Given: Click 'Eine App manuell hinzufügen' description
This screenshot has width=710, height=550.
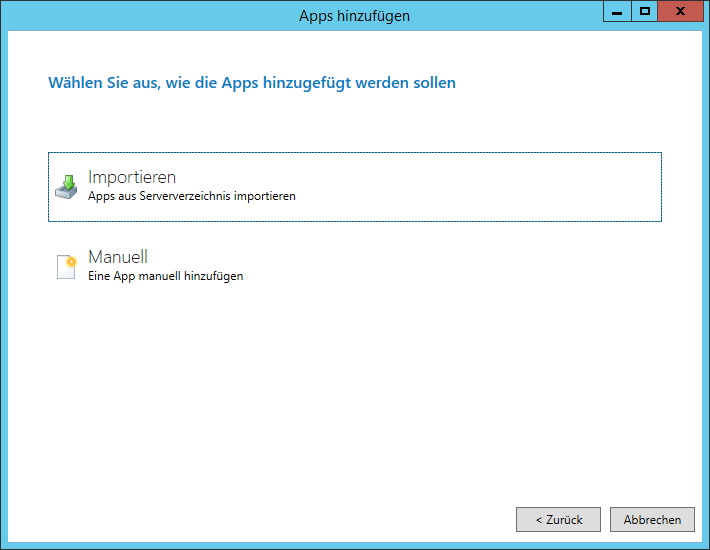Looking at the screenshot, I should (x=165, y=276).
